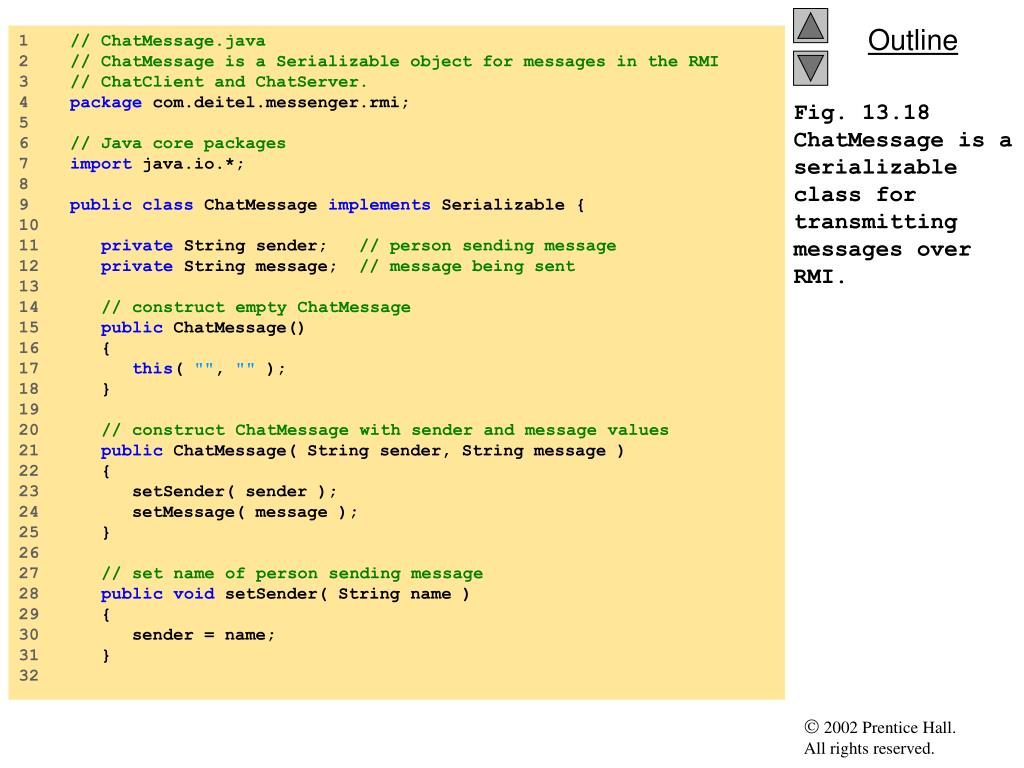This screenshot has width=1024, height=768.
Task: Click the two-argument ChatMessage constructor signature
Action: coord(362,451)
